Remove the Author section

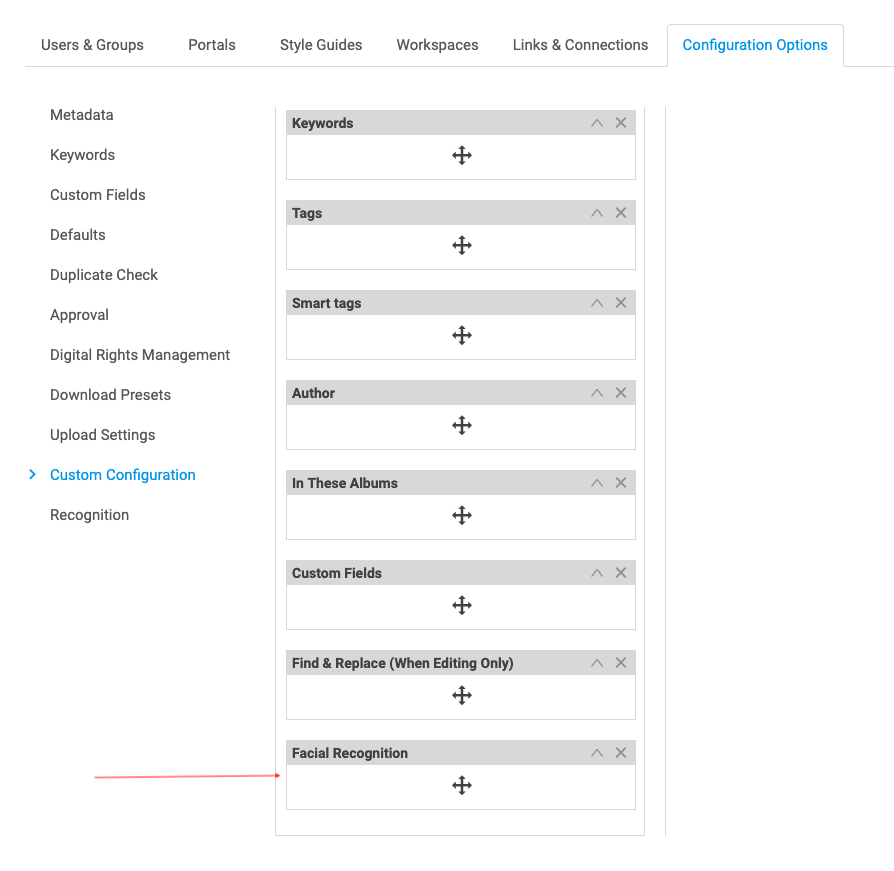(621, 392)
